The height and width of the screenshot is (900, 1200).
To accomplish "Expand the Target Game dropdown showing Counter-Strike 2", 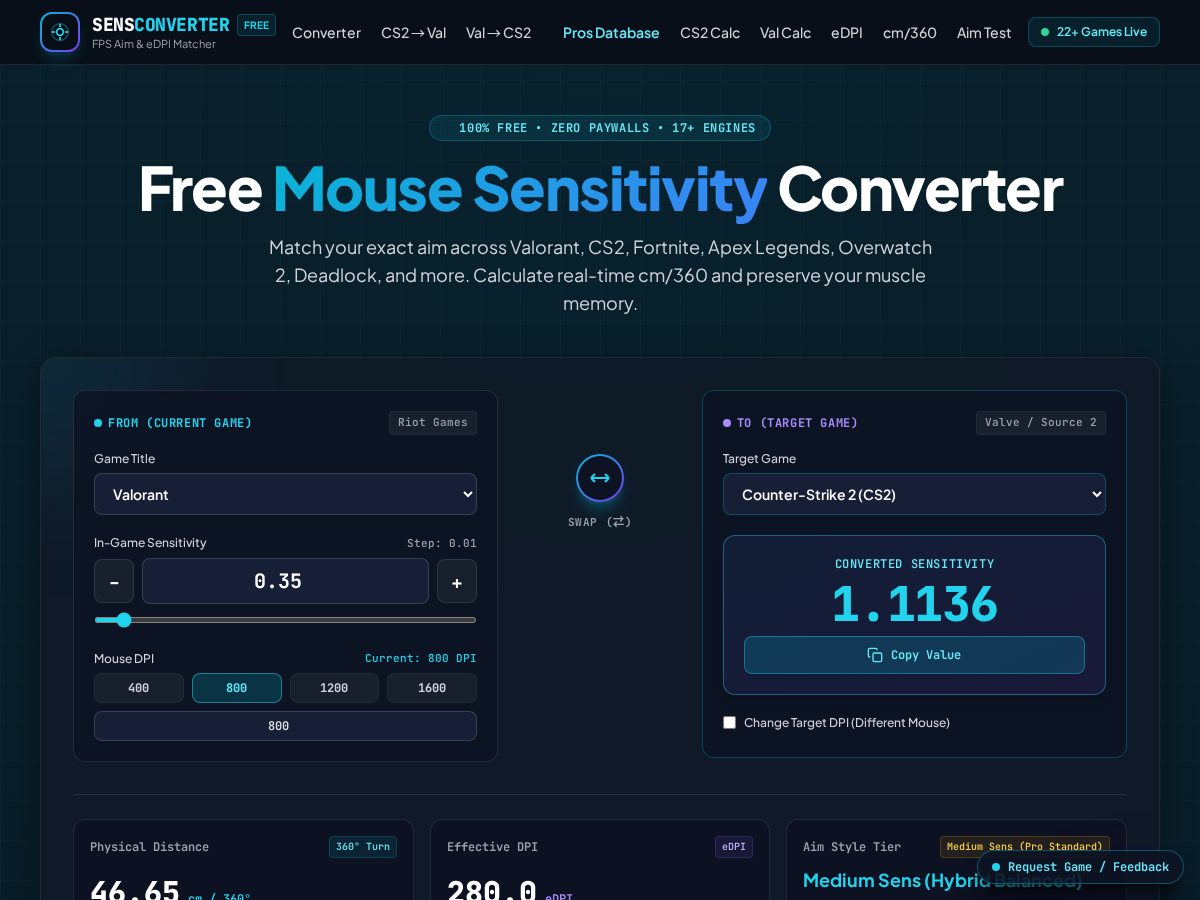I will pyautogui.click(x=914, y=494).
